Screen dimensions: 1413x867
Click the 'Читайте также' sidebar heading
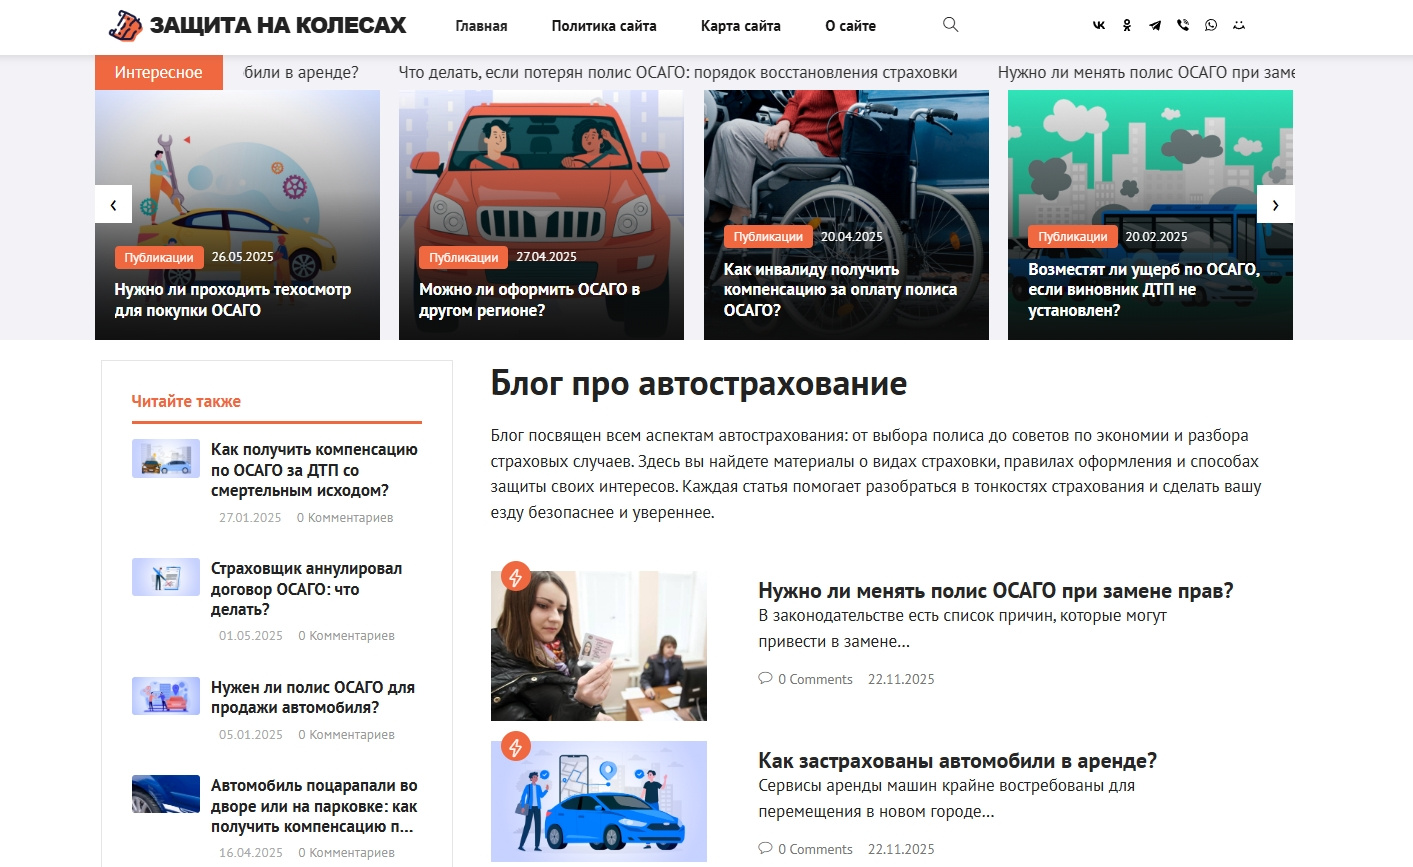186,401
